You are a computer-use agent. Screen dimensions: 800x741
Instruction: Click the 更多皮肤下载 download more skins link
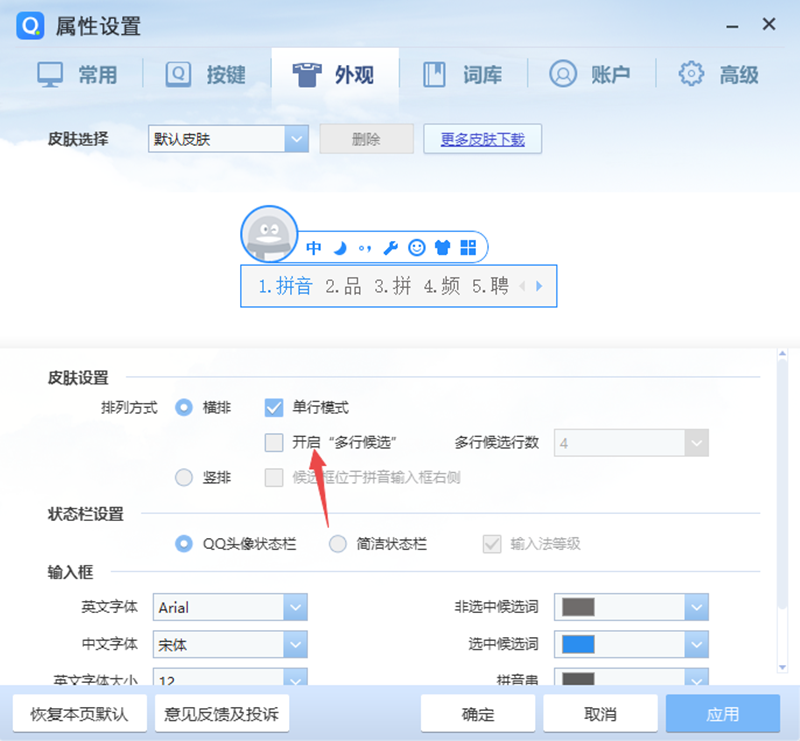[x=482, y=139]
